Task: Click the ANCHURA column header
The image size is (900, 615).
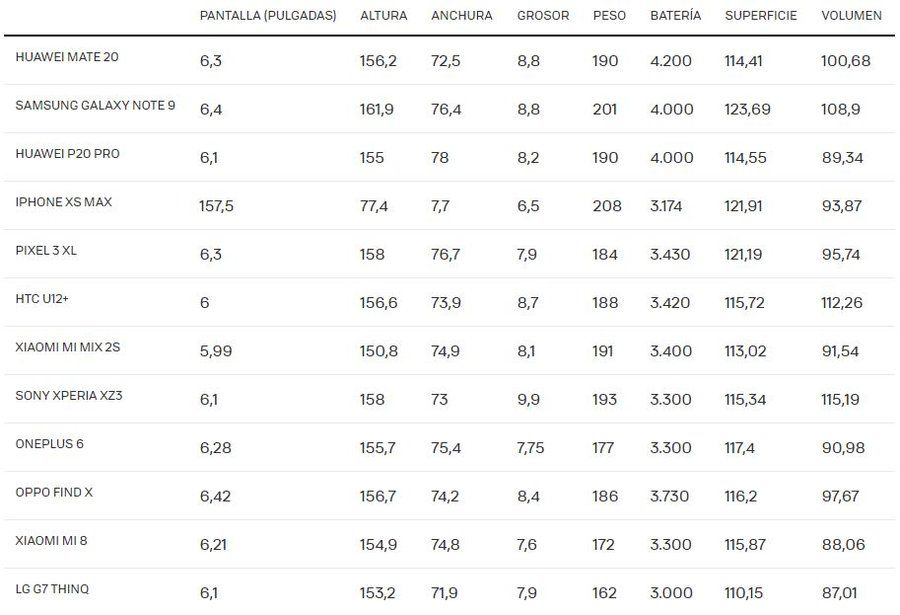Action: [x=461, y=16]
